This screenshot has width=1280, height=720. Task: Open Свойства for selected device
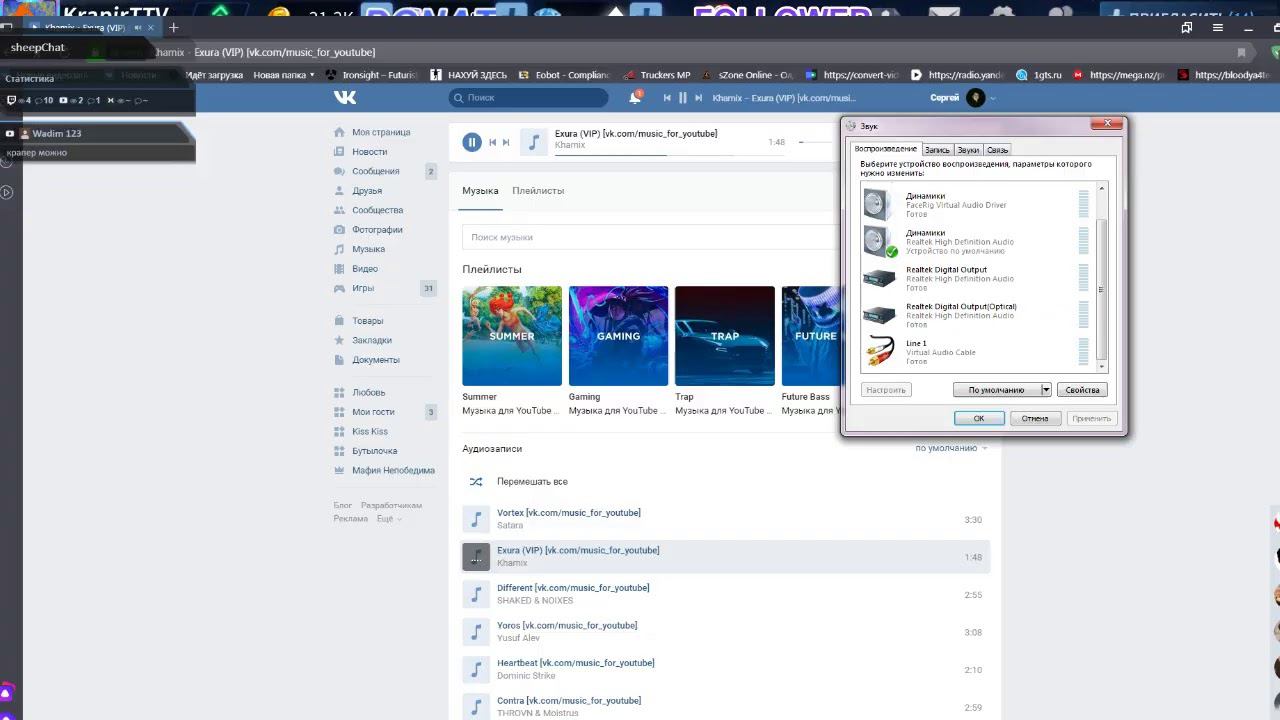click(x=1082, y=390)
